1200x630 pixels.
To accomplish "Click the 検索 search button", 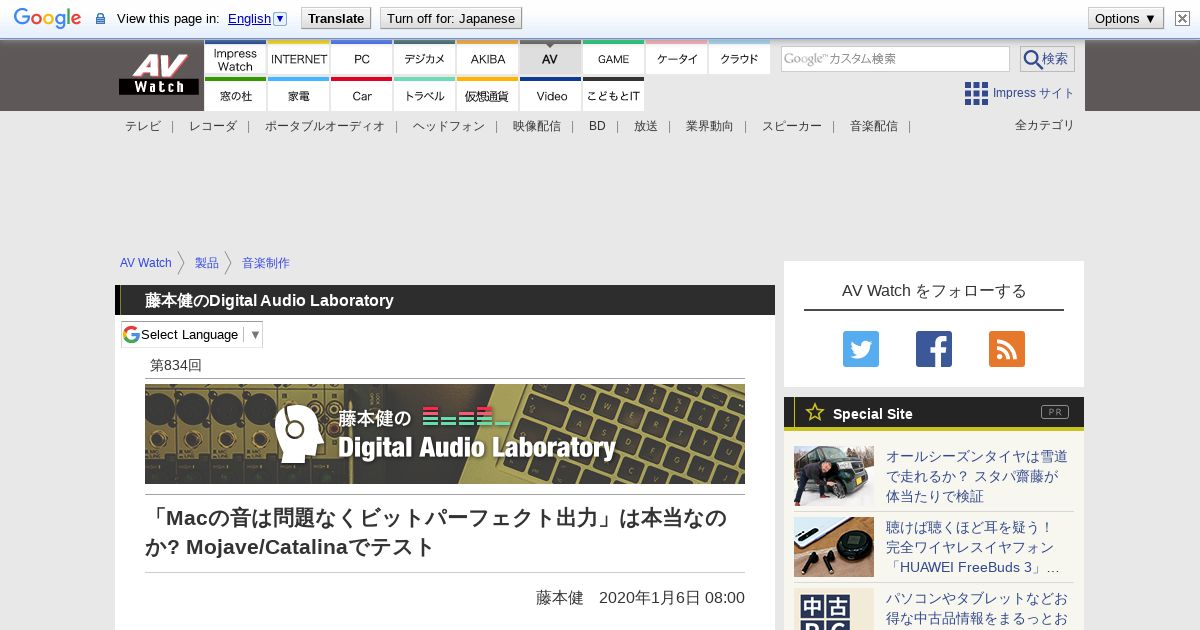I will click(1047, 59).
